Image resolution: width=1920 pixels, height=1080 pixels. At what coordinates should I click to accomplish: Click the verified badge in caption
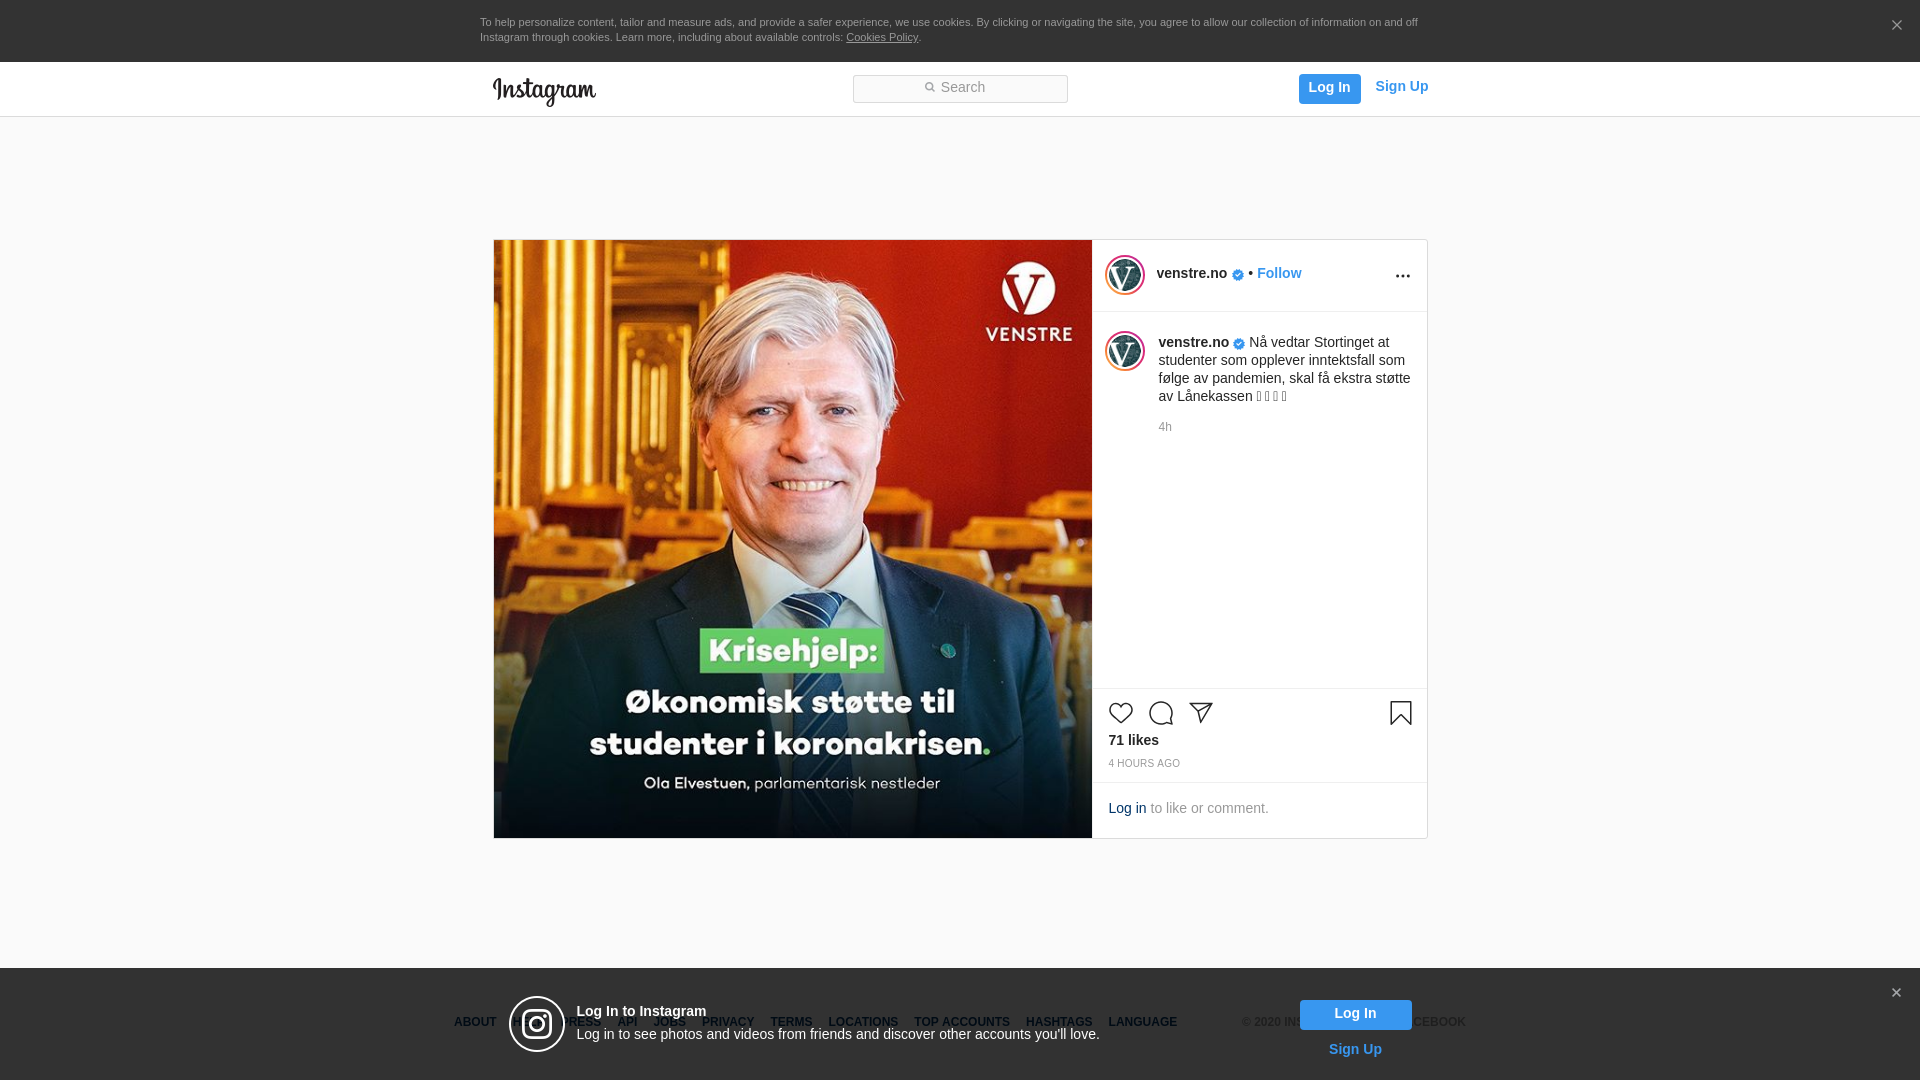1239,344
